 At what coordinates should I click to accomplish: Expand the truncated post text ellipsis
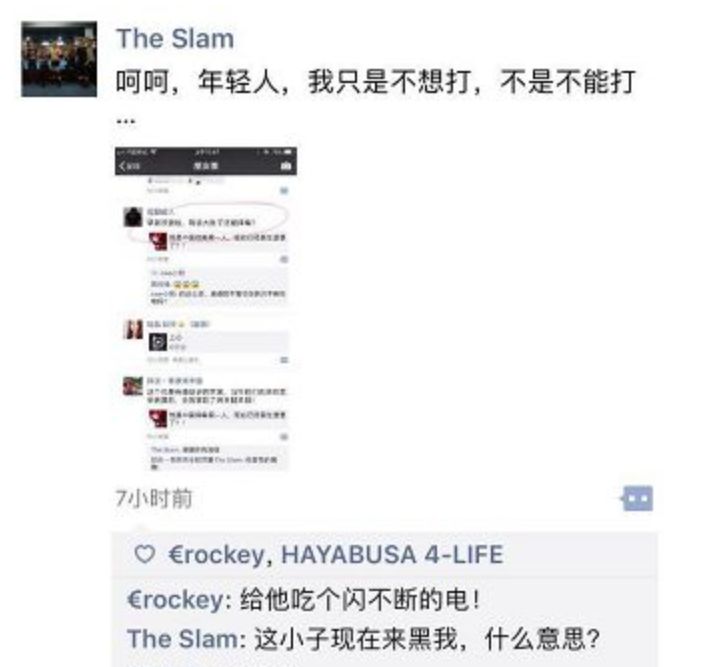click(x=126, y=121)
